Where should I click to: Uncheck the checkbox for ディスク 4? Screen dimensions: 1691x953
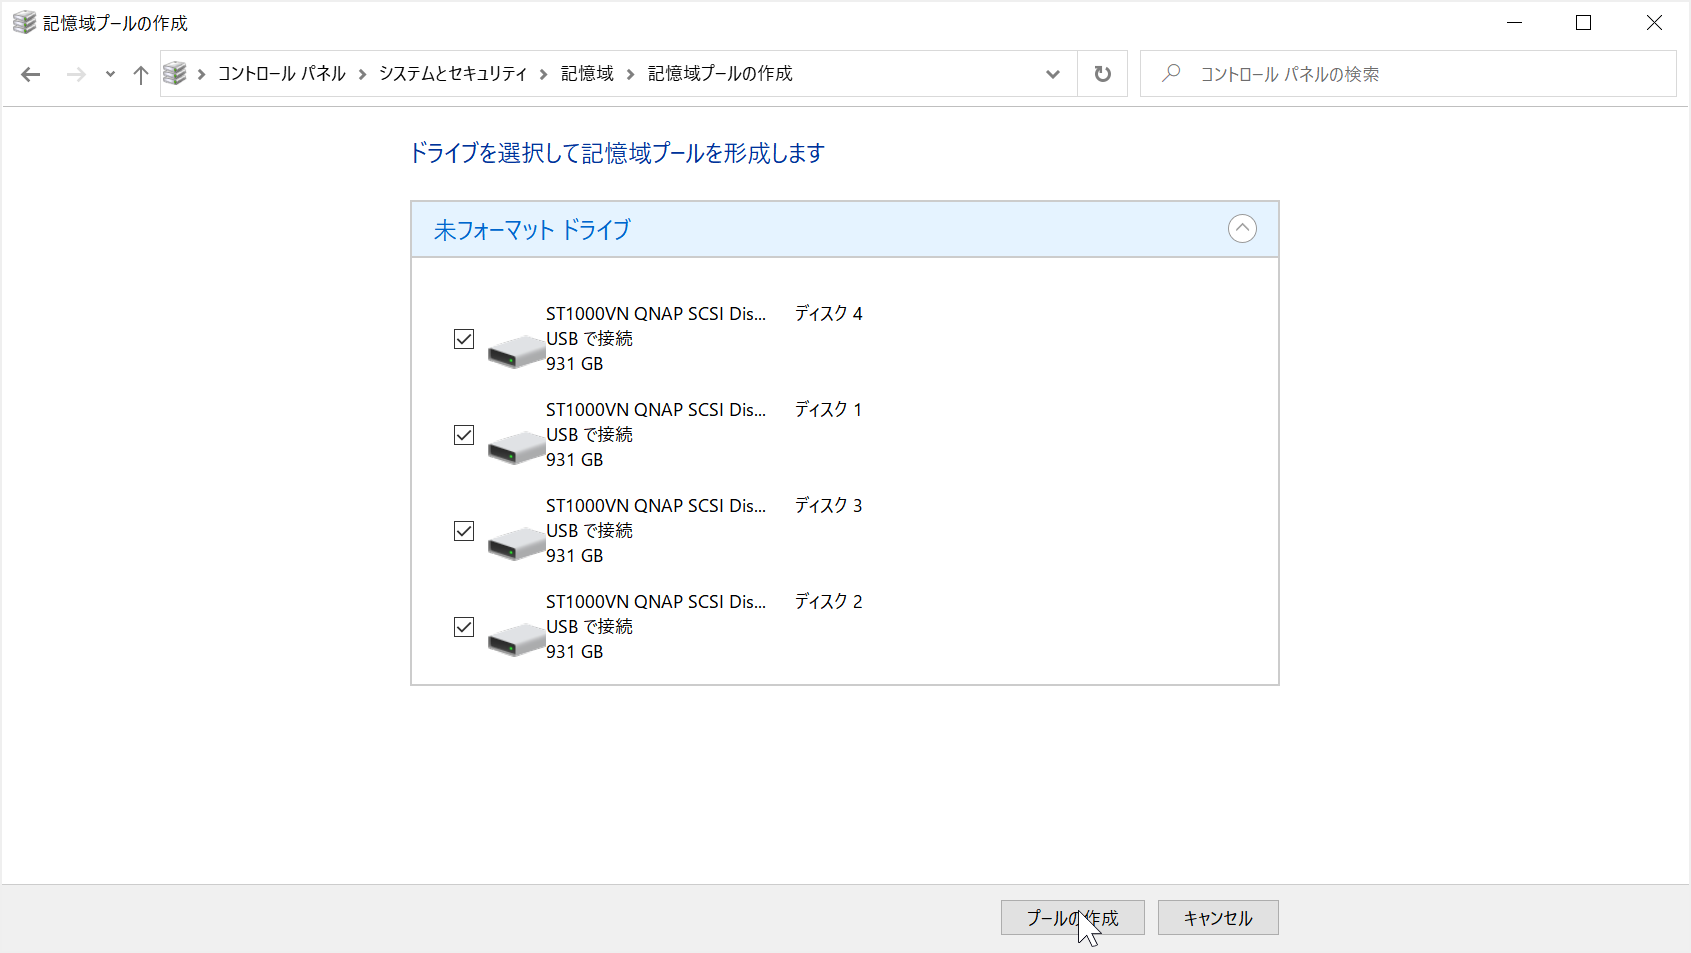463,339
